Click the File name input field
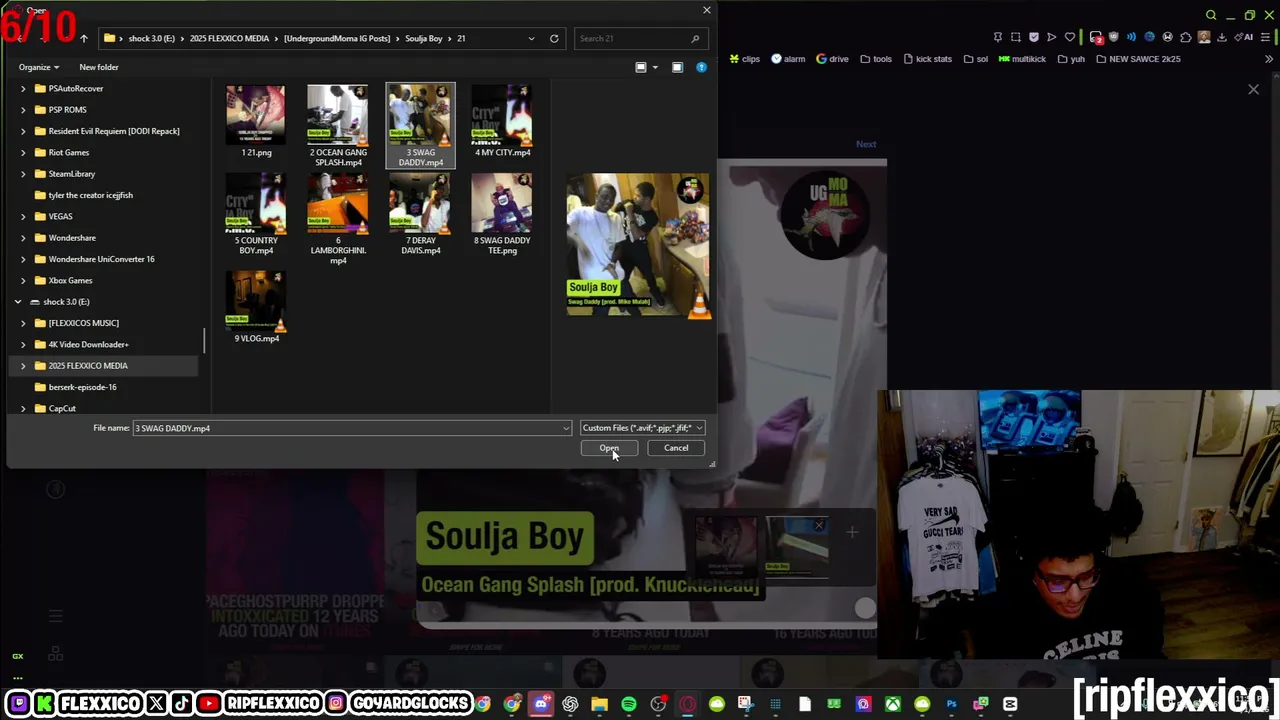Image resolution: width=1280 pixels, height=720 pixels. pos(351,428)
